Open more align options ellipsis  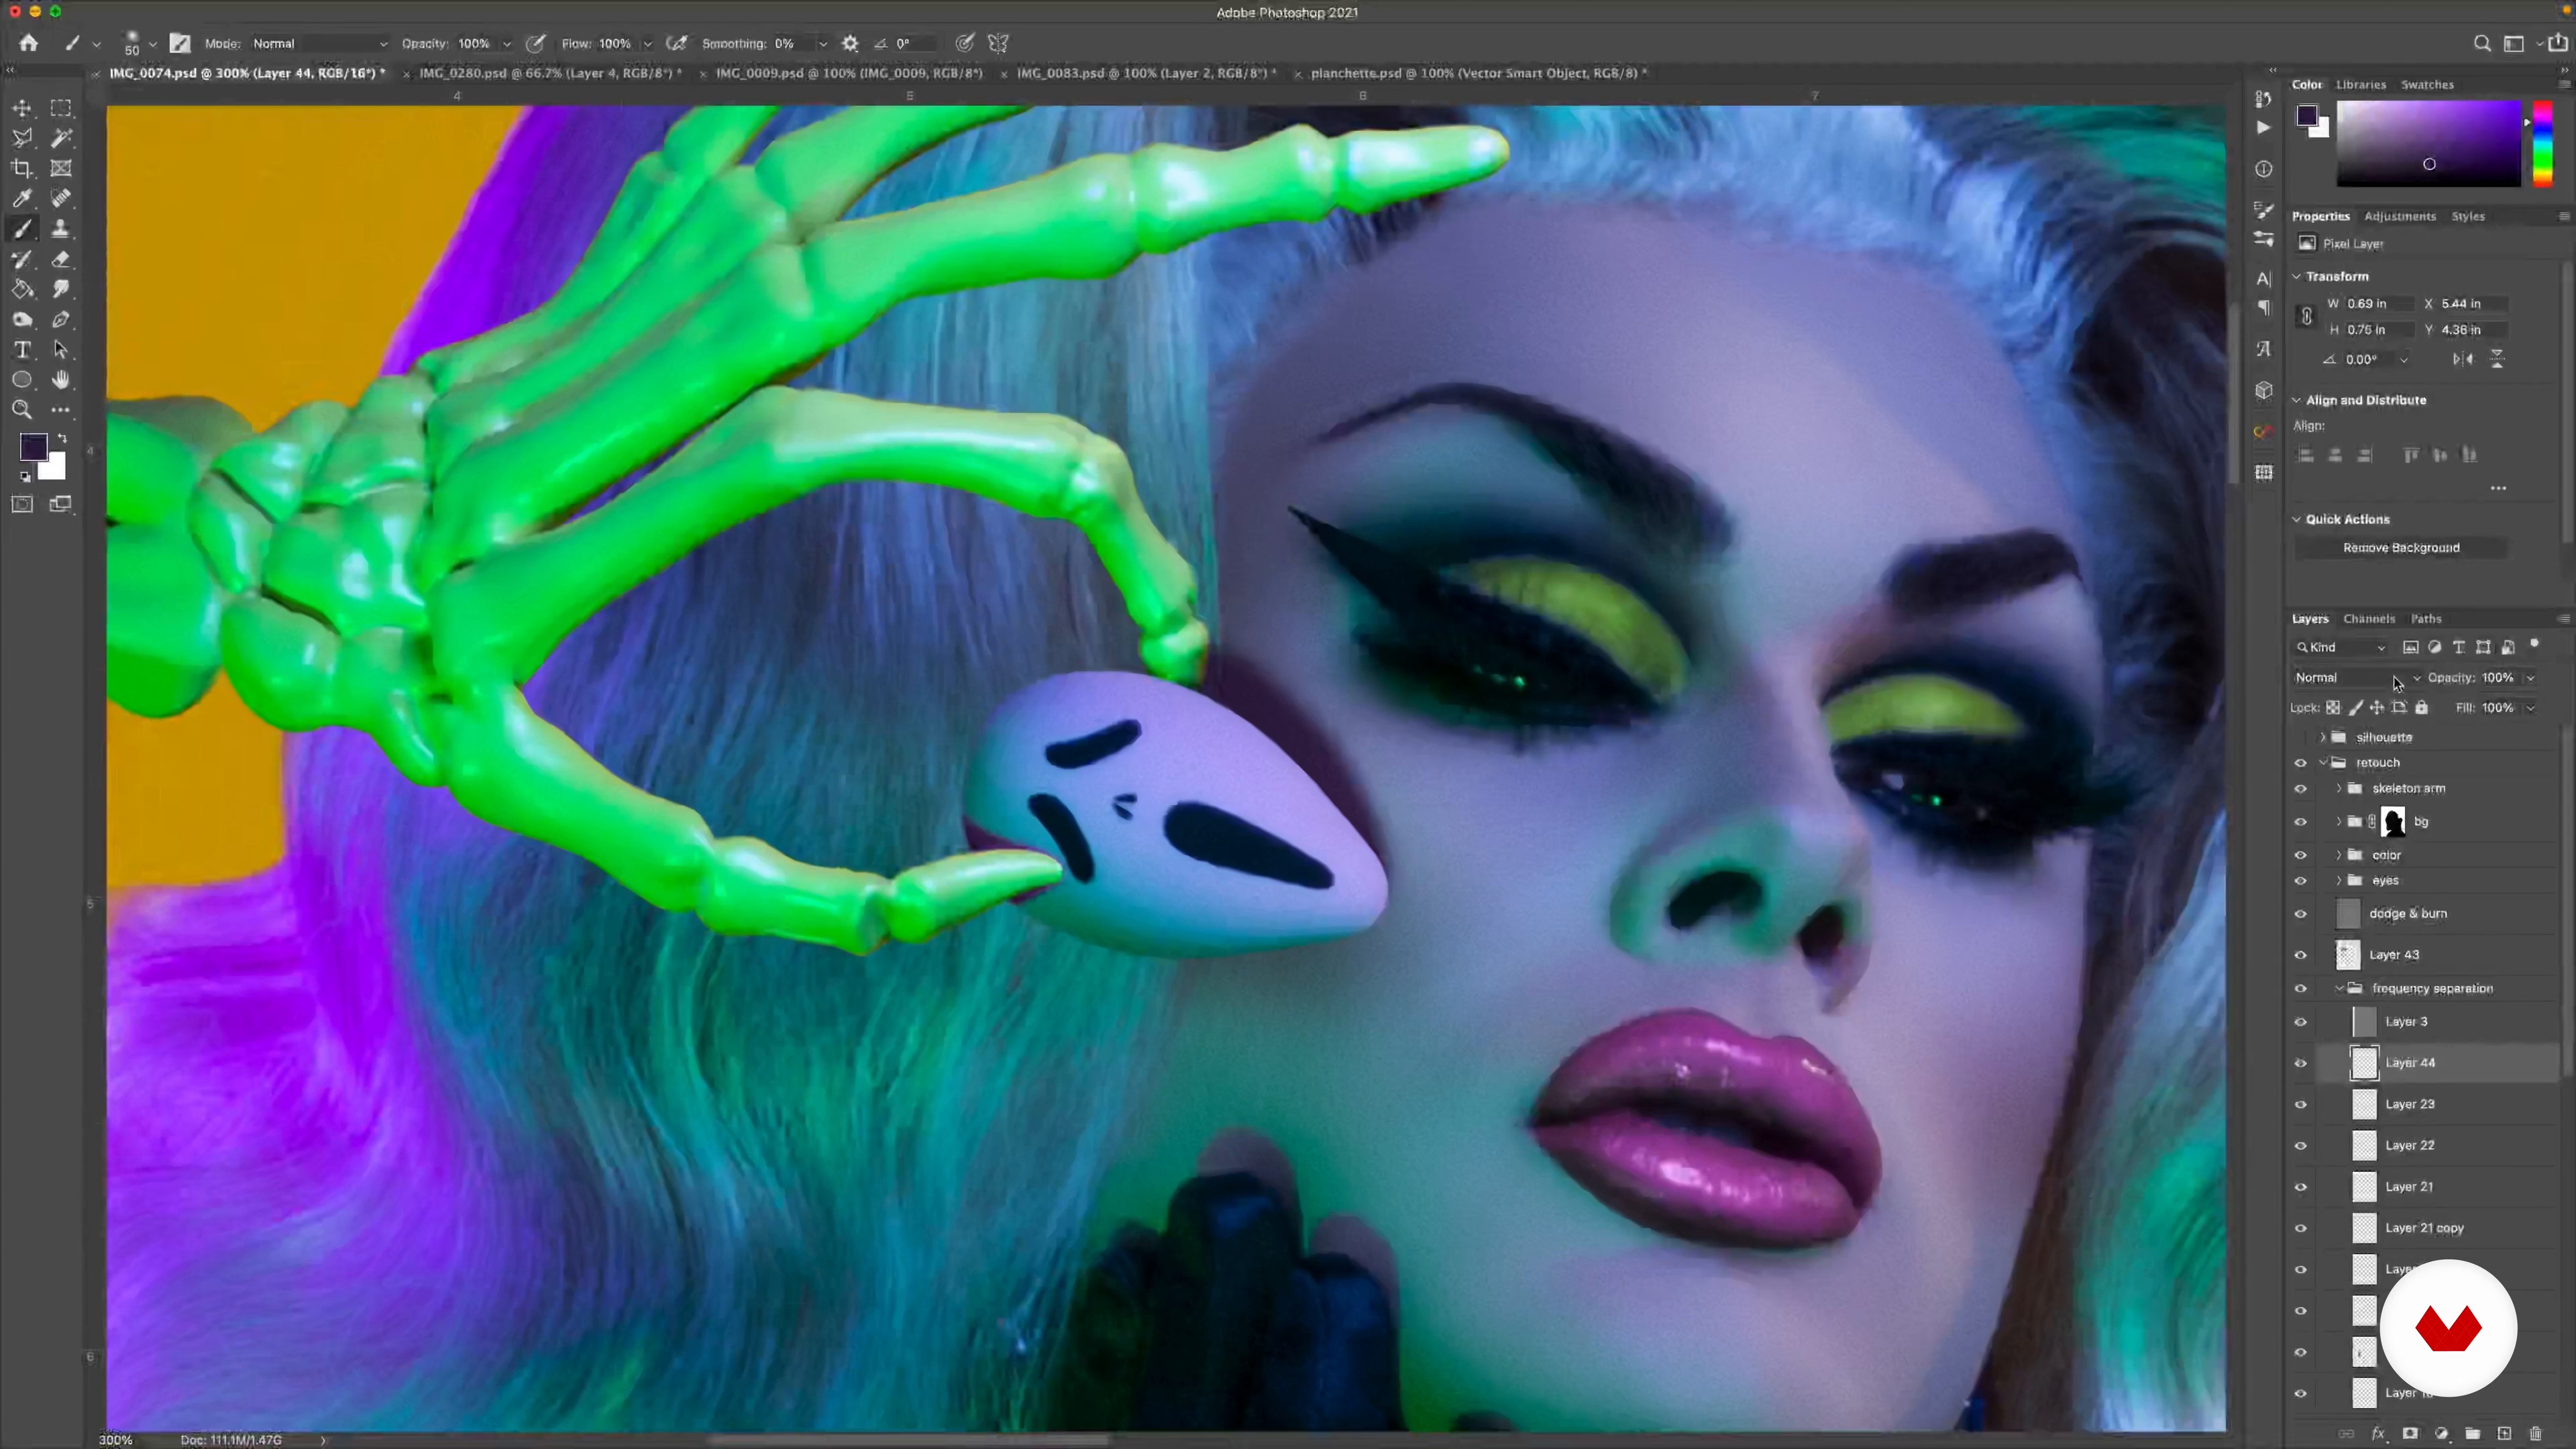point(2498,488)
